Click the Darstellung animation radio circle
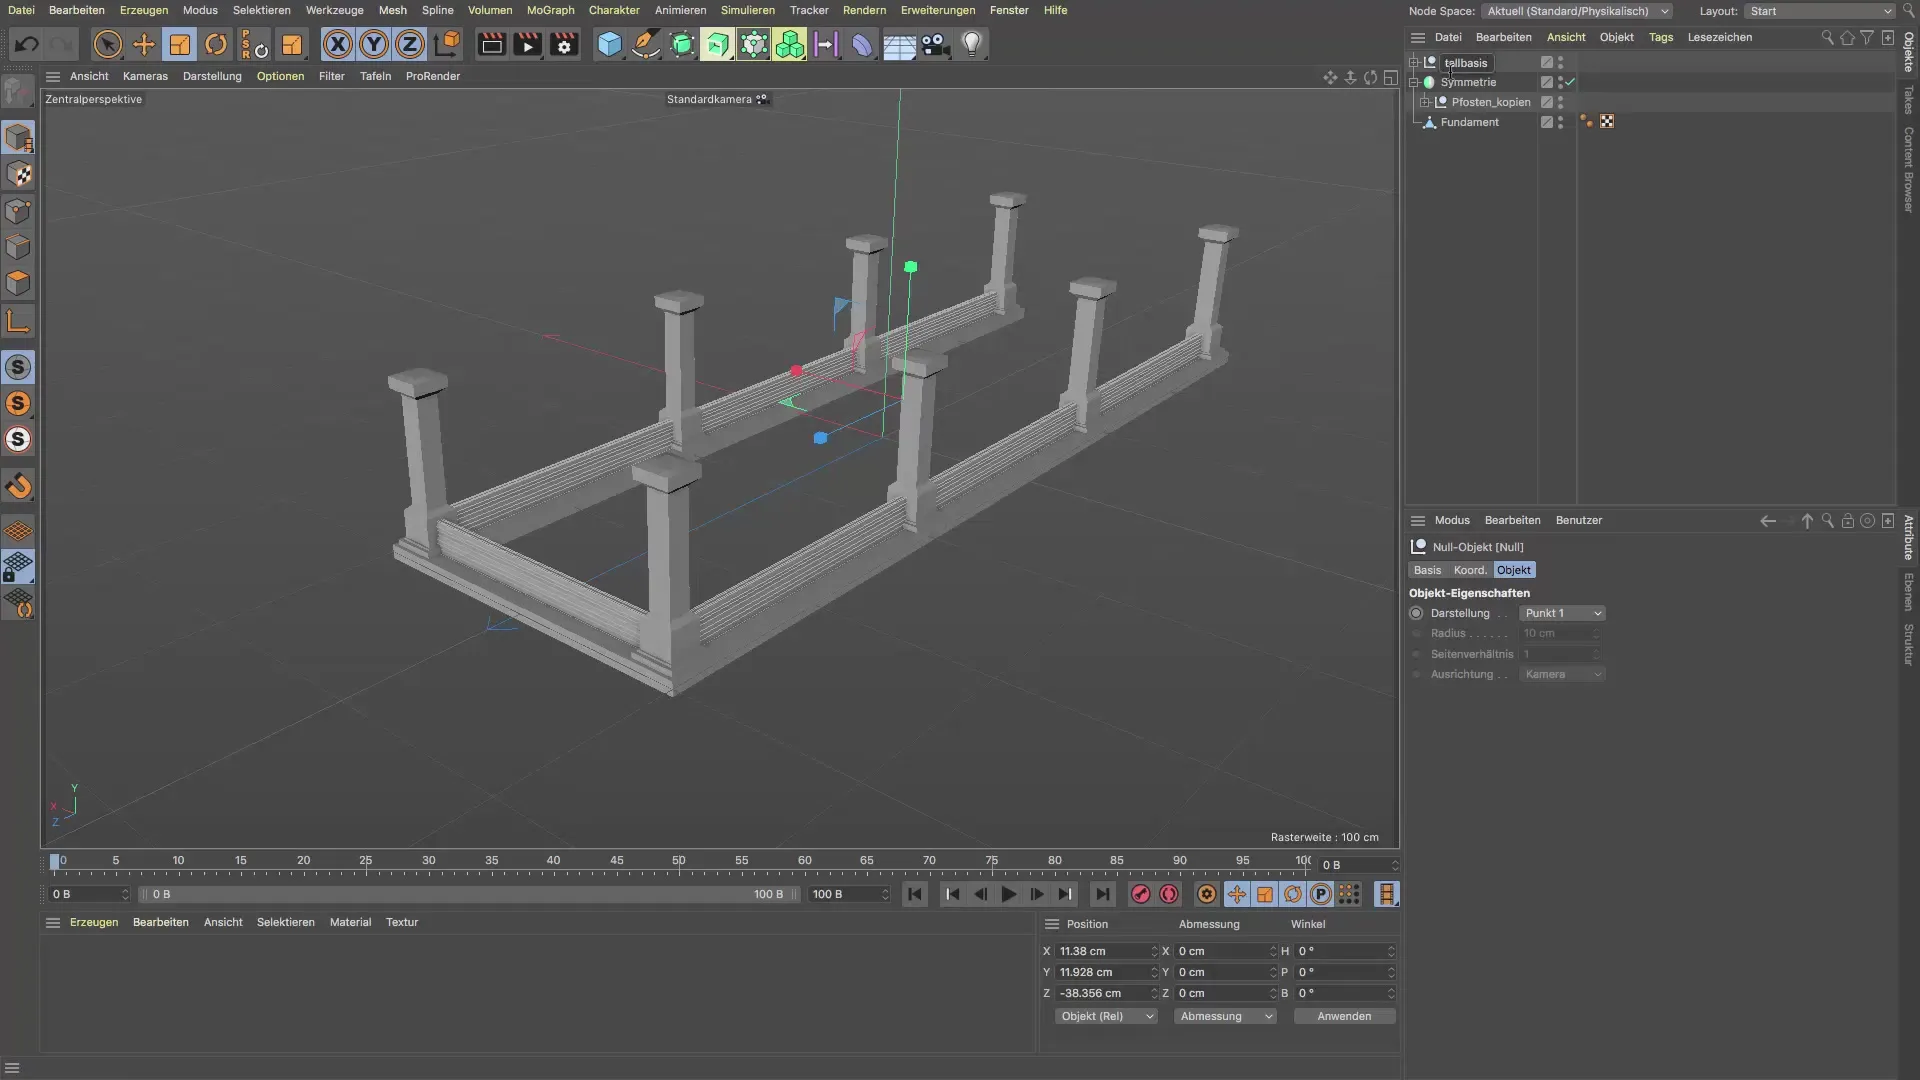Viewport: 1920px width, 1080px height. click(x=1416, y=613)
